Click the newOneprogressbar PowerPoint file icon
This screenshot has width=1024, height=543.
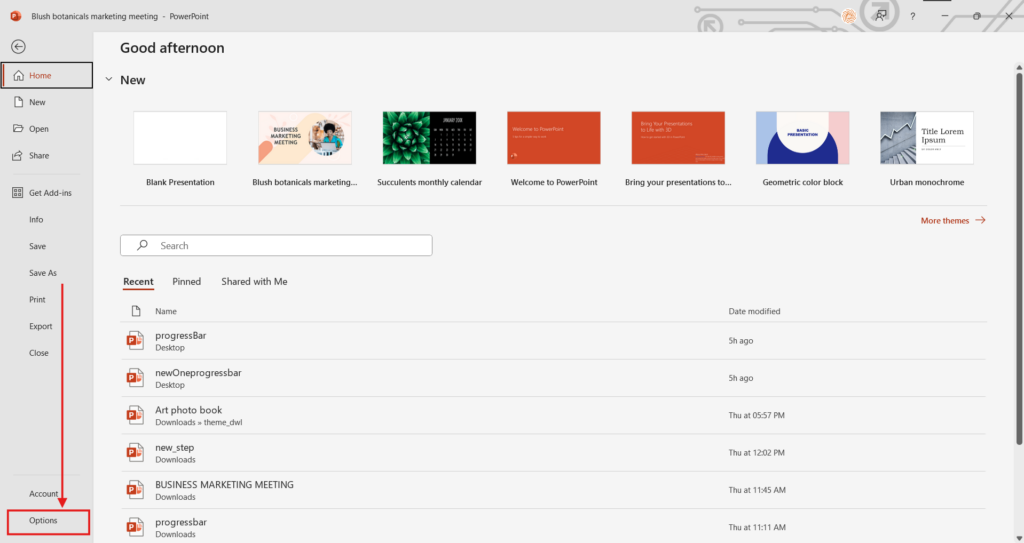[x=134, y=378]
